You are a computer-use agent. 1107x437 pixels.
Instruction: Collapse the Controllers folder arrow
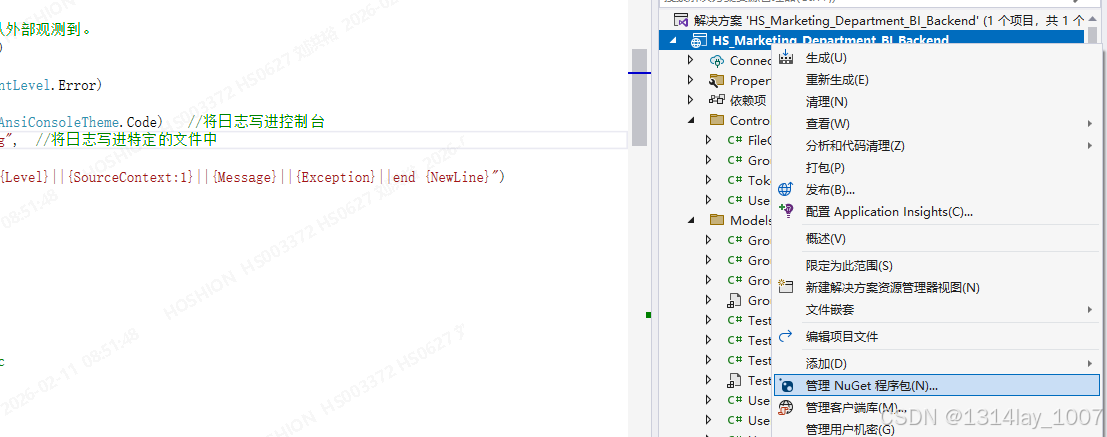(691, 120)
